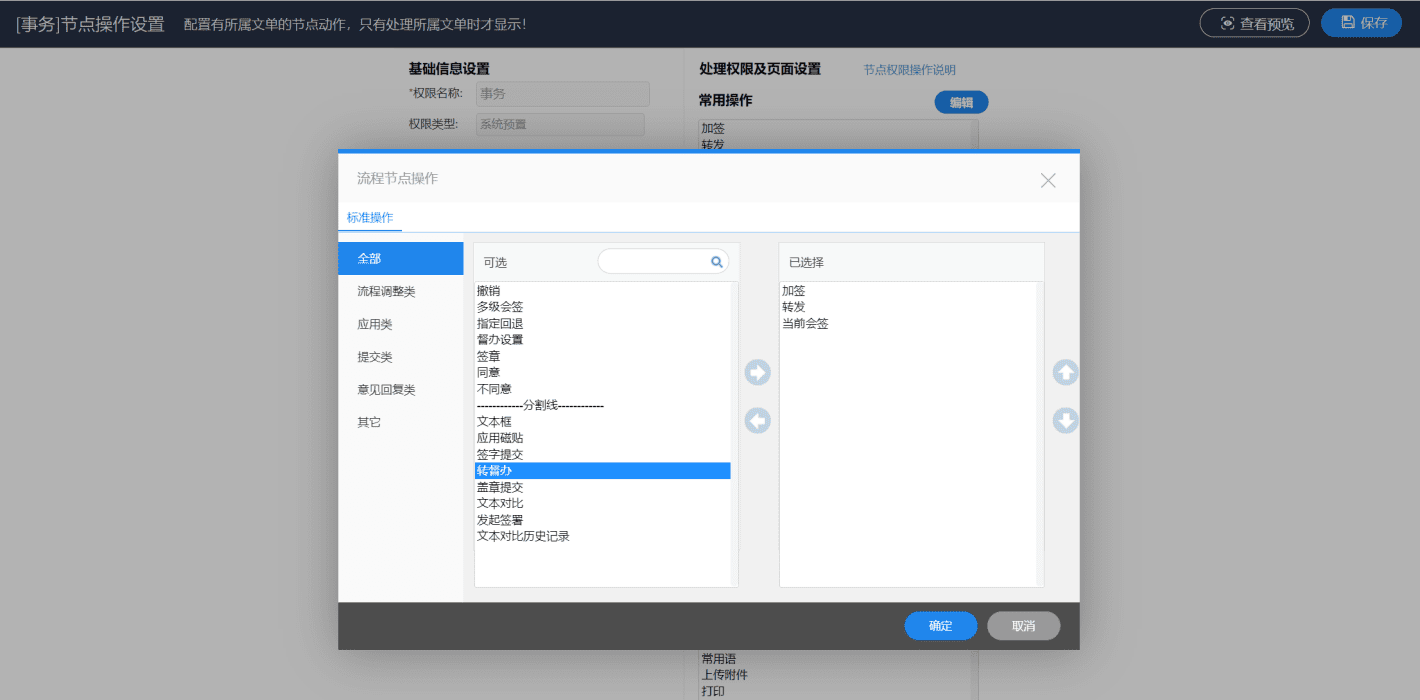Select the 应用类 category
The image size is (1420, 700).
tap(401, 324)
